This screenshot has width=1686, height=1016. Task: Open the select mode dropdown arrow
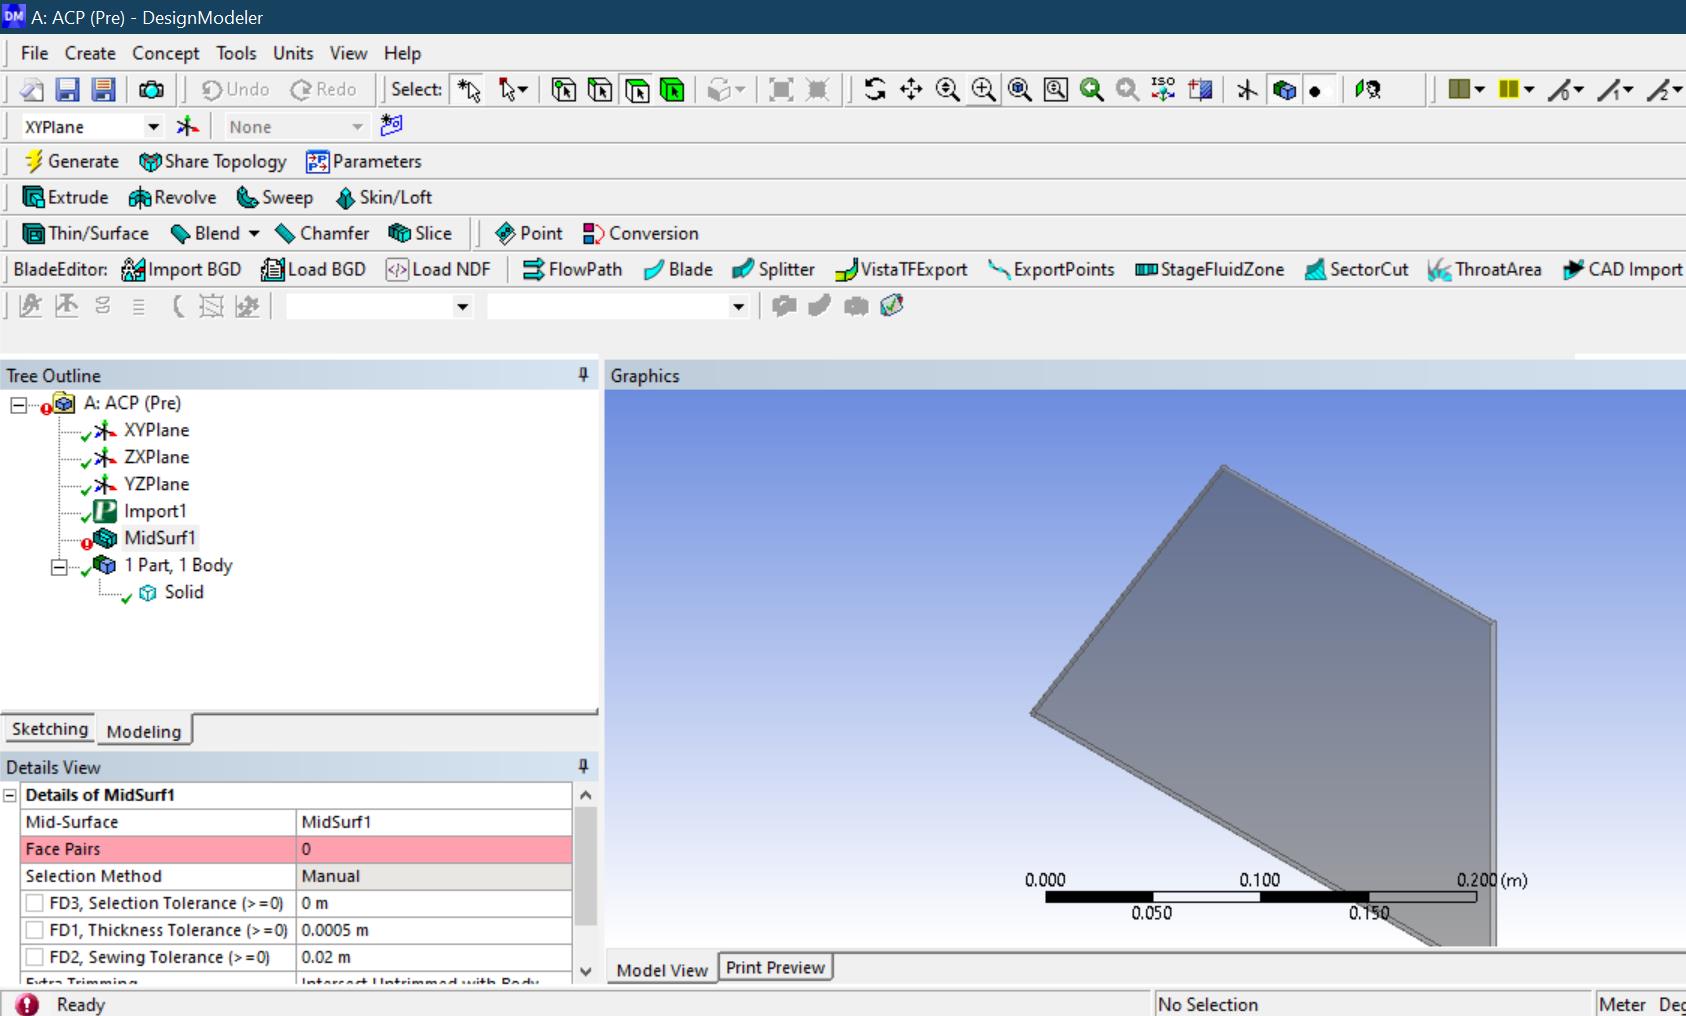pos(521,90)
